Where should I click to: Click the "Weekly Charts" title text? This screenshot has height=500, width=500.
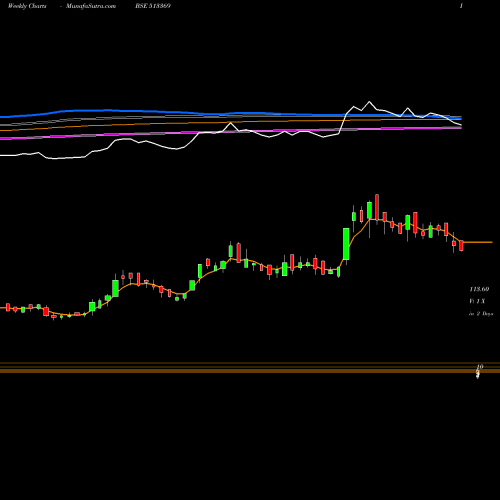coord(27,6)
